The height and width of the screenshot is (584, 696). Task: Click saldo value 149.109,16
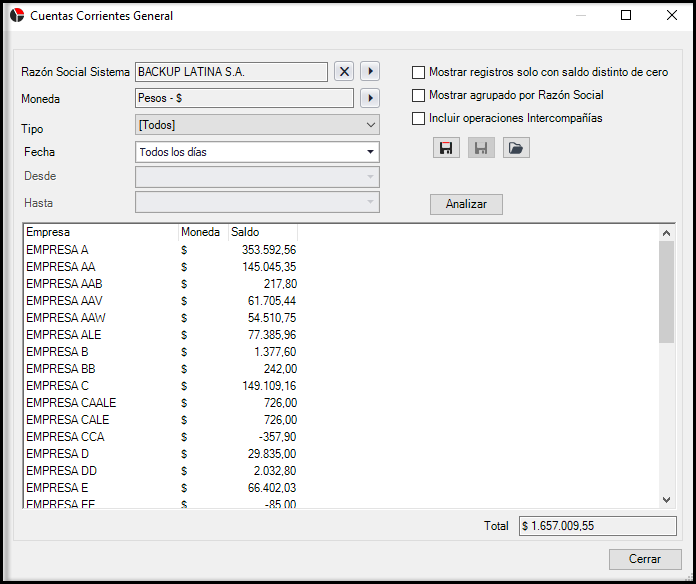point(269,386)
